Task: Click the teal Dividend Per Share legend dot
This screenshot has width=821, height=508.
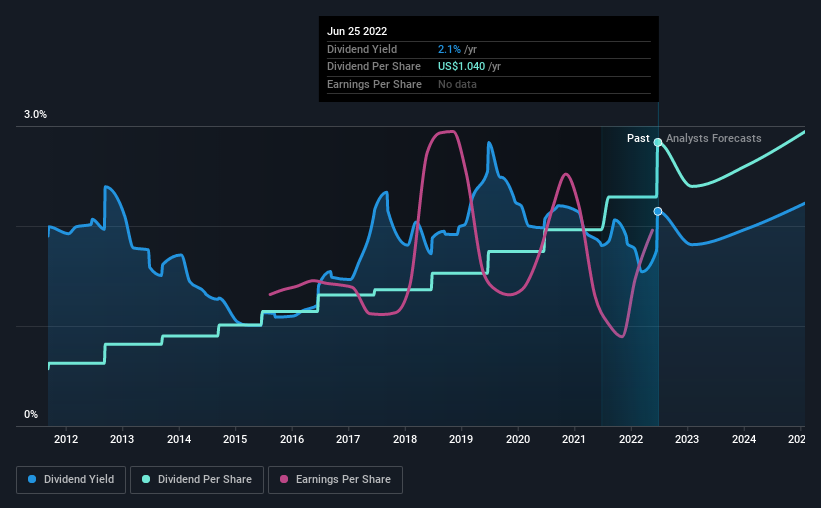Action: (x=146, y=479)
